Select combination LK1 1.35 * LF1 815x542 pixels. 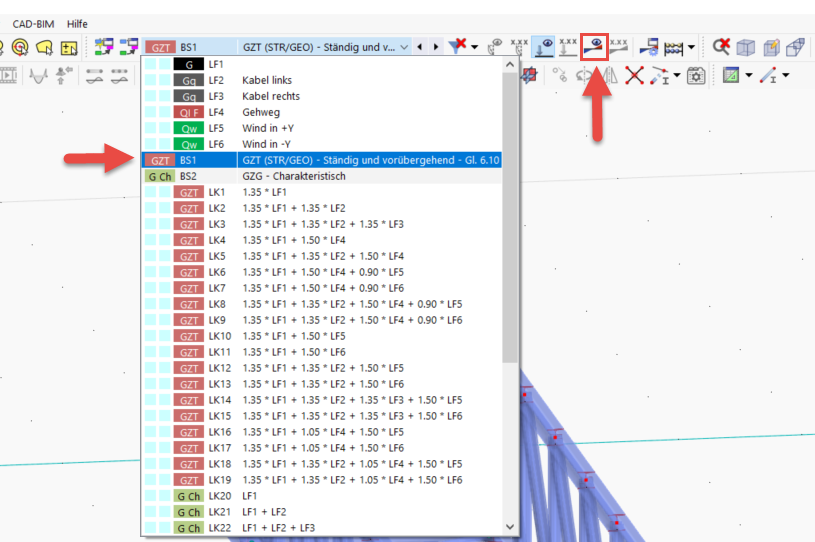(x=322, y=192)
